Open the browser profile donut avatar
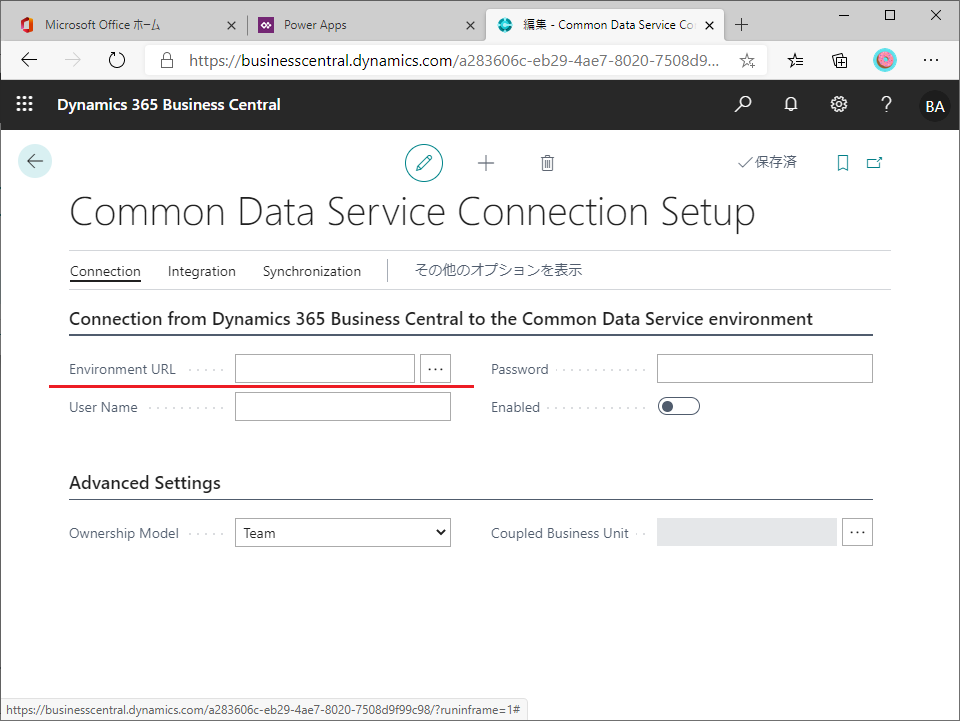This screenshot has height=721, width=960. pyautogui.click(x=884, y=60)
